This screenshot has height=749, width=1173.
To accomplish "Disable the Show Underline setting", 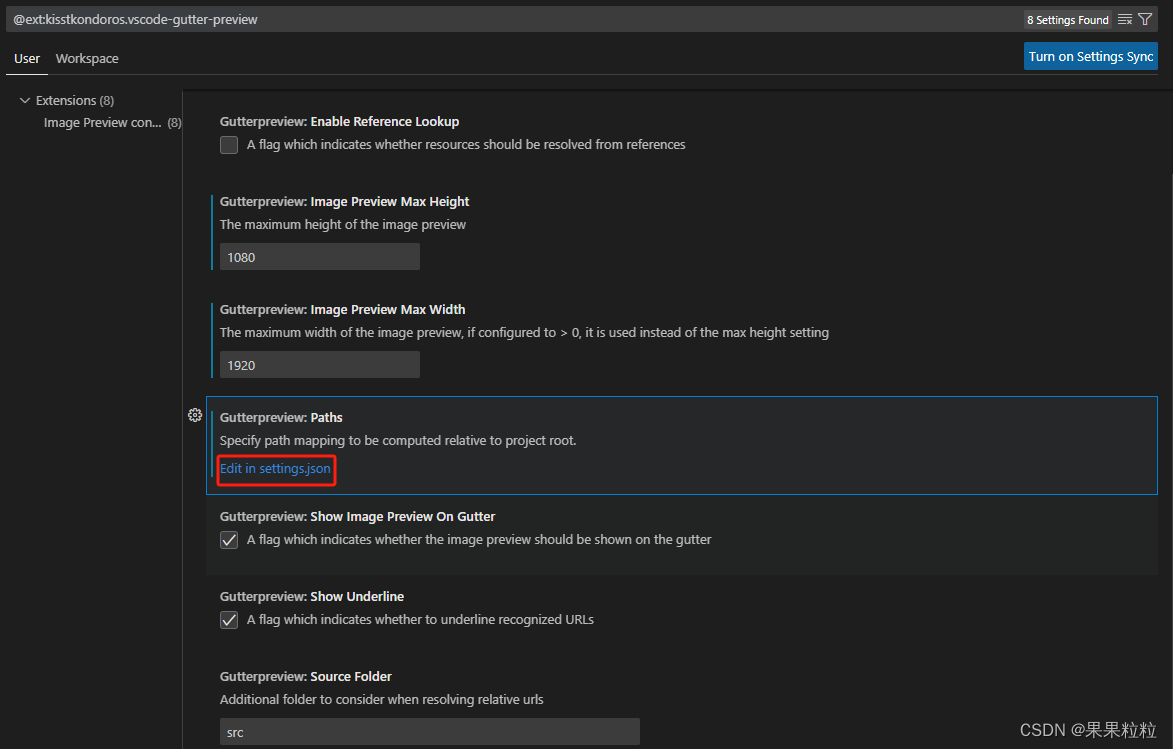I will (x=228, y=619).
